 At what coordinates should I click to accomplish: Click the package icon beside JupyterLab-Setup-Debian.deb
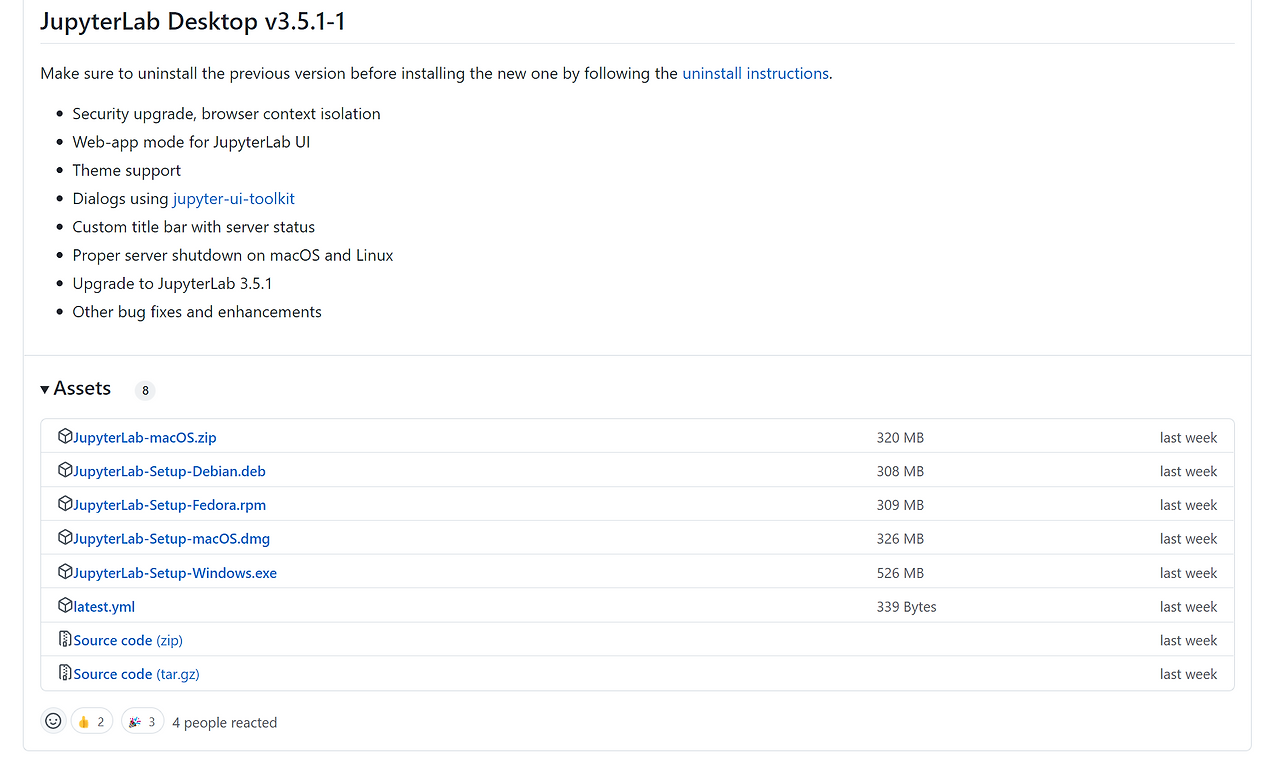(x=64, y=470)
